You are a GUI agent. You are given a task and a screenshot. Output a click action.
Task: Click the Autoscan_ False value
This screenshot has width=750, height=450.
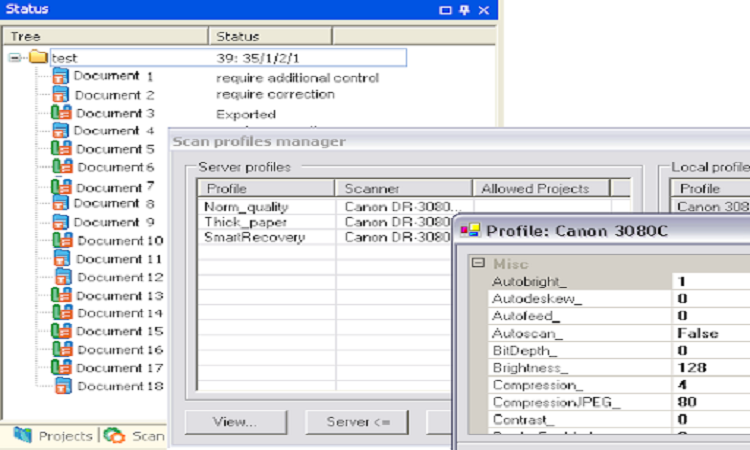710,333
